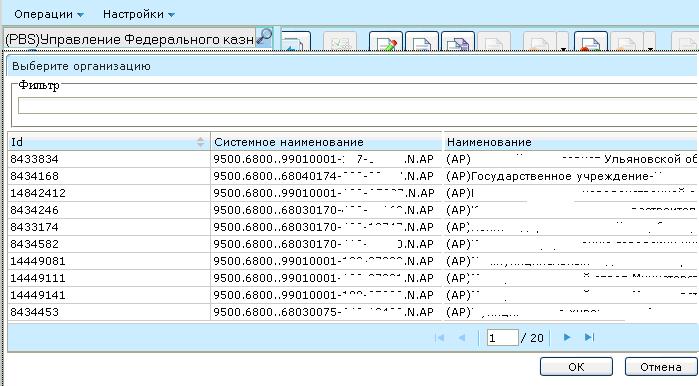Click the (AP)Государственное учреждение name cell
This screenshot has height=386, width=699.
coord(571,176)
